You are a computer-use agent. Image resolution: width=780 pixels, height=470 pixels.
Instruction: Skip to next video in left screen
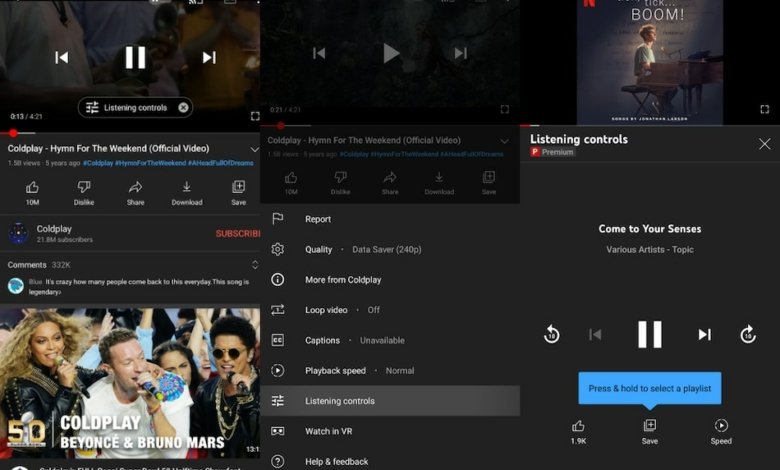[x=209, y=58]
